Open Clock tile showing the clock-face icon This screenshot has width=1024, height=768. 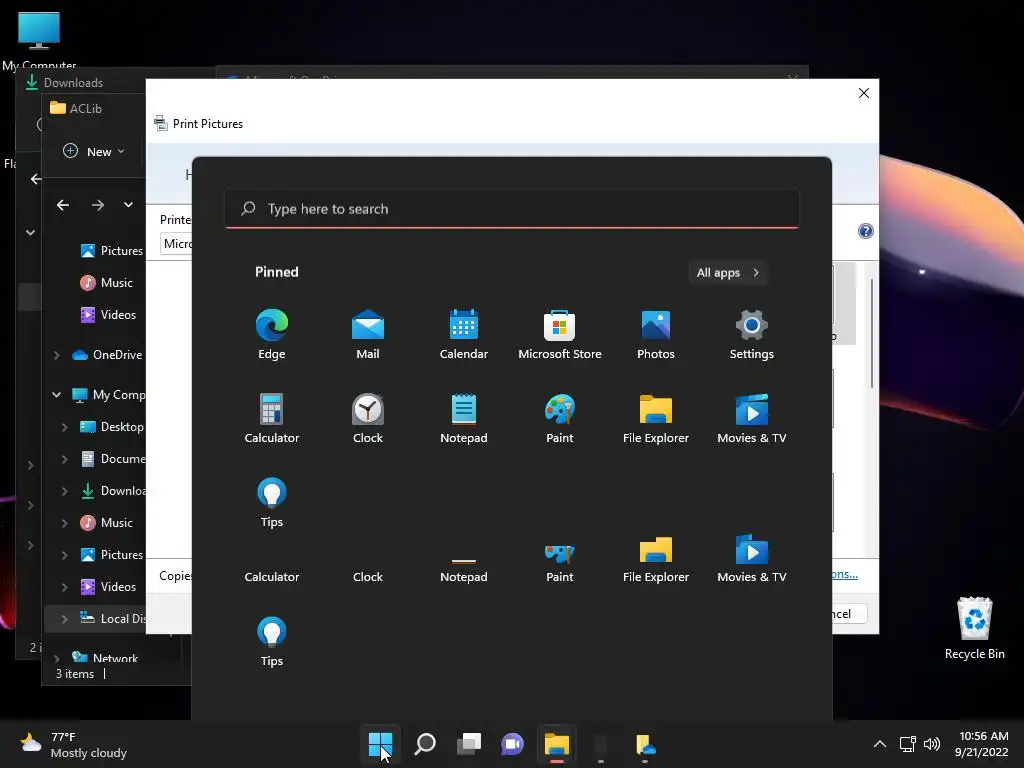pos(368,418)
